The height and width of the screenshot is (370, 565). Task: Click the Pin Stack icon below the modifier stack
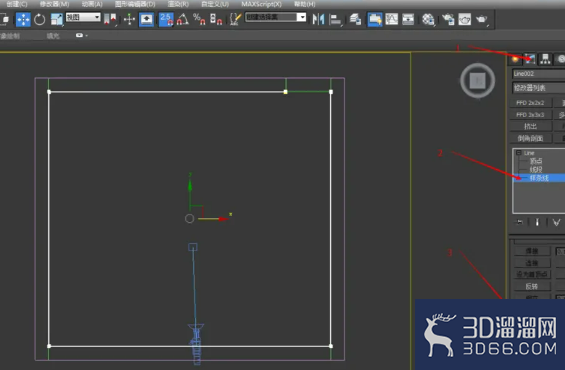(519, 222)
